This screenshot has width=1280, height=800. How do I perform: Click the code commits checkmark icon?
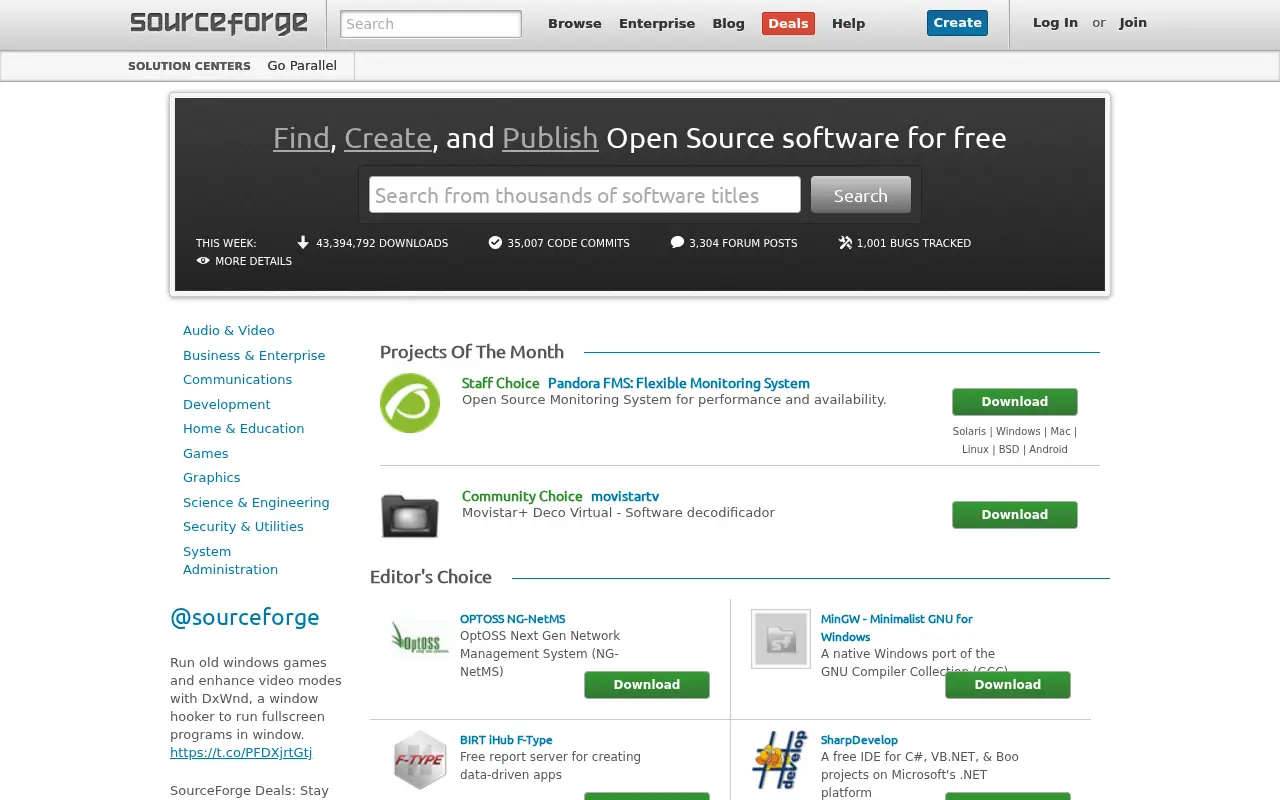tap(495, 242)
